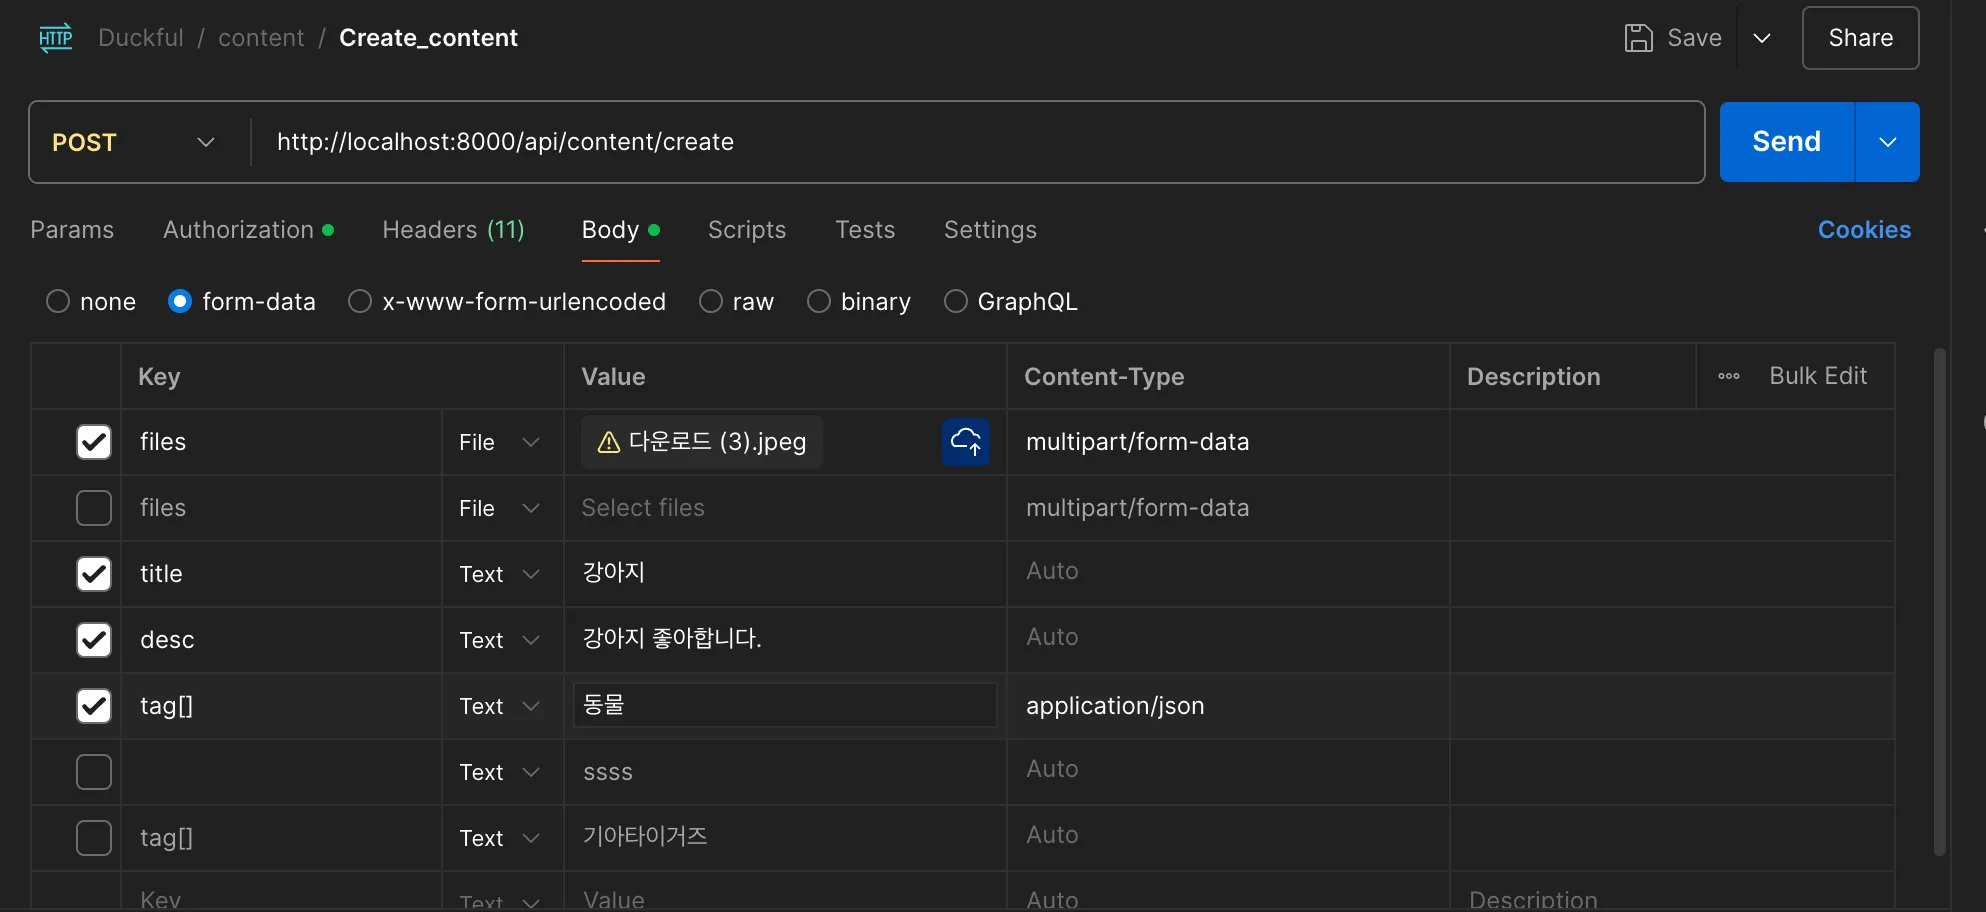This screenshot has width=1986, height=912.
Task: Expand the Save options chevron
Action: 1762,38
